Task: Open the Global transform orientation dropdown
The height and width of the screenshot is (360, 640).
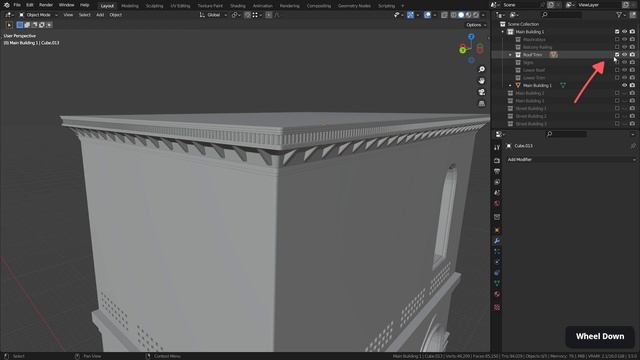Action: pos(213,15)
